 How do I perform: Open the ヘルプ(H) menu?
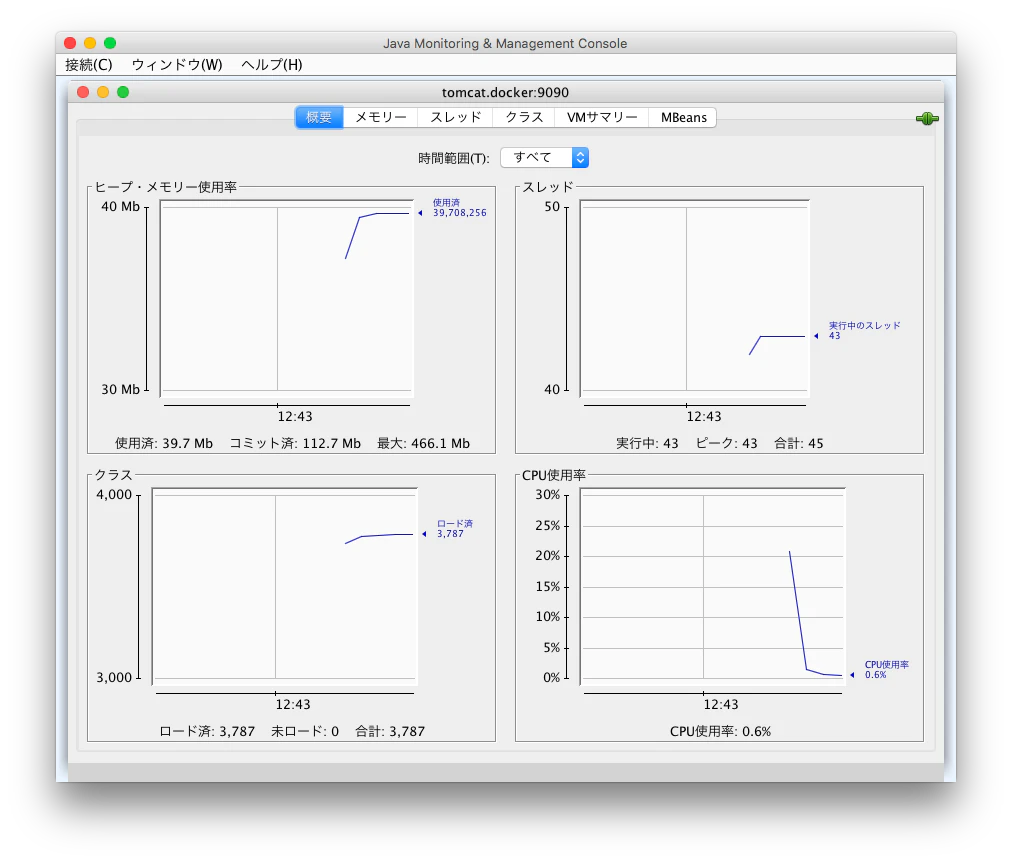(x=272, y=65)
